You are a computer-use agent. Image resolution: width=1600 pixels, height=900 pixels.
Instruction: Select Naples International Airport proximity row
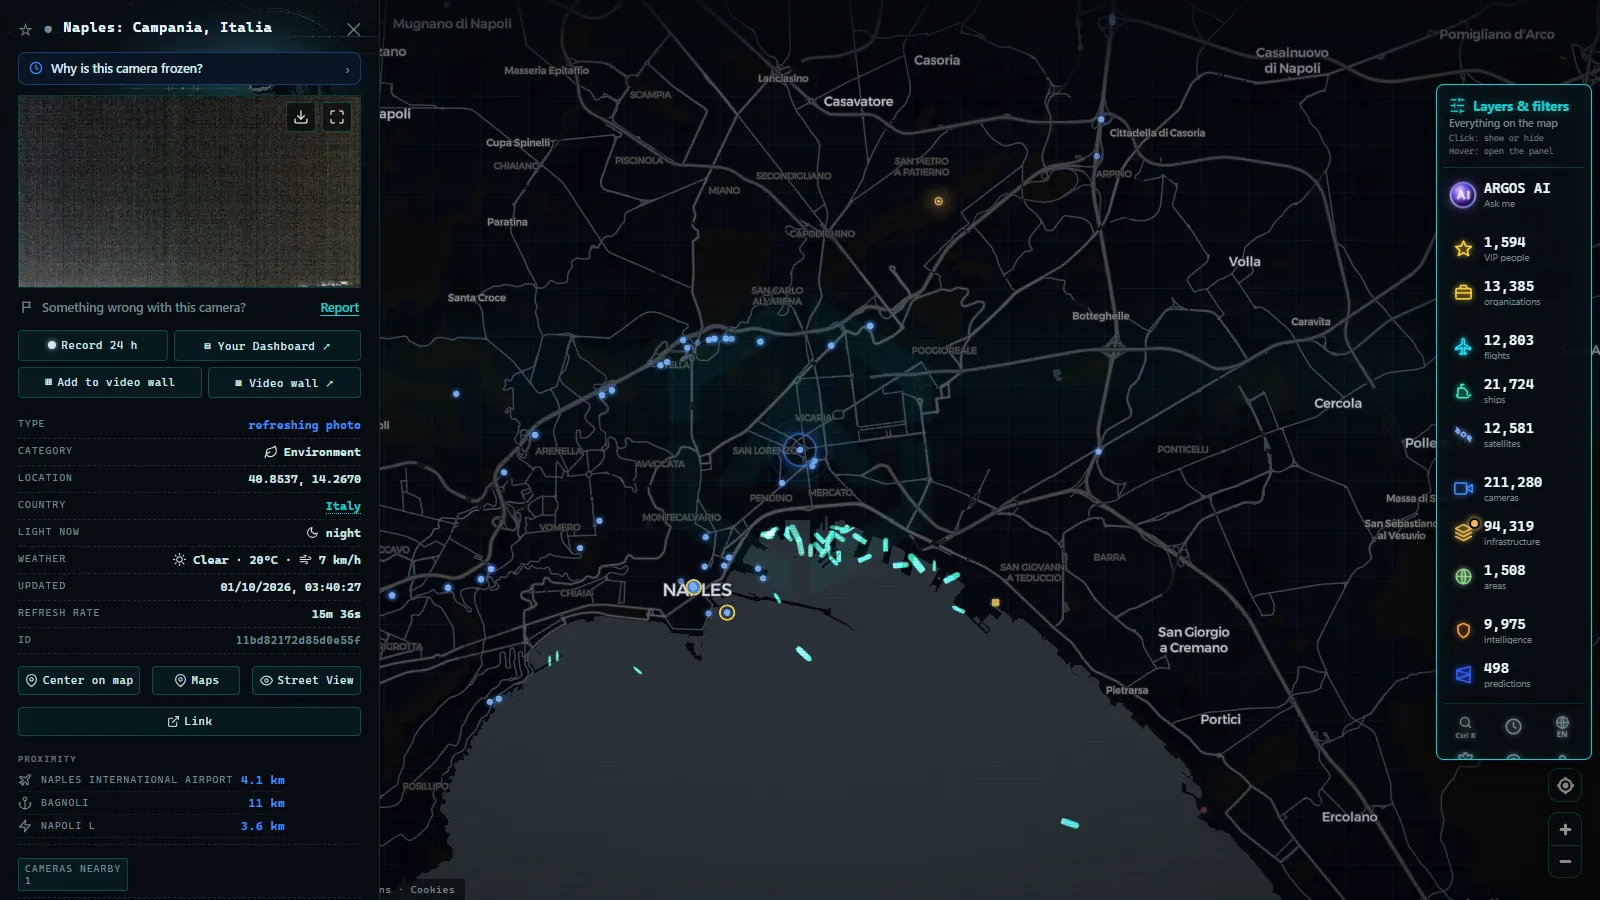point(152,780)
